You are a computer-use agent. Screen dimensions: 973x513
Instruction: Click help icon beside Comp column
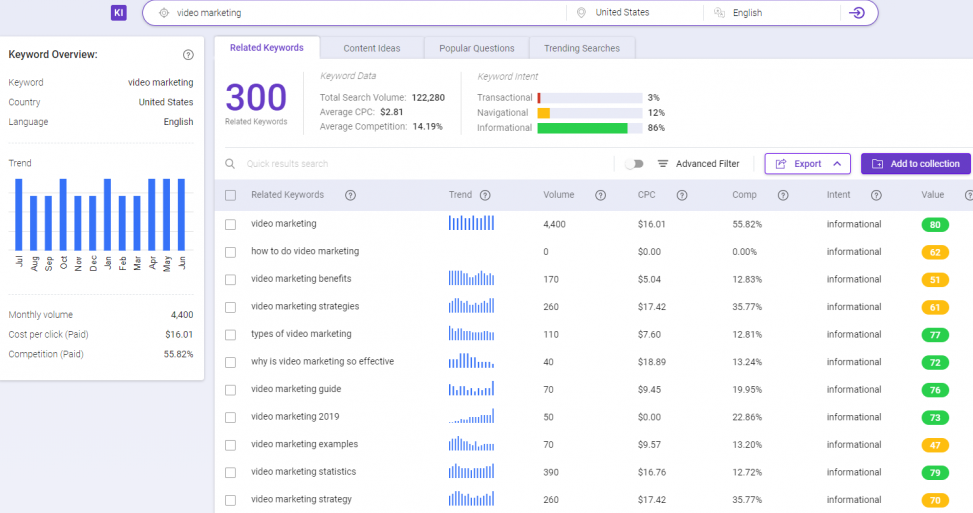pyautogui.click(x=783, y=195)
